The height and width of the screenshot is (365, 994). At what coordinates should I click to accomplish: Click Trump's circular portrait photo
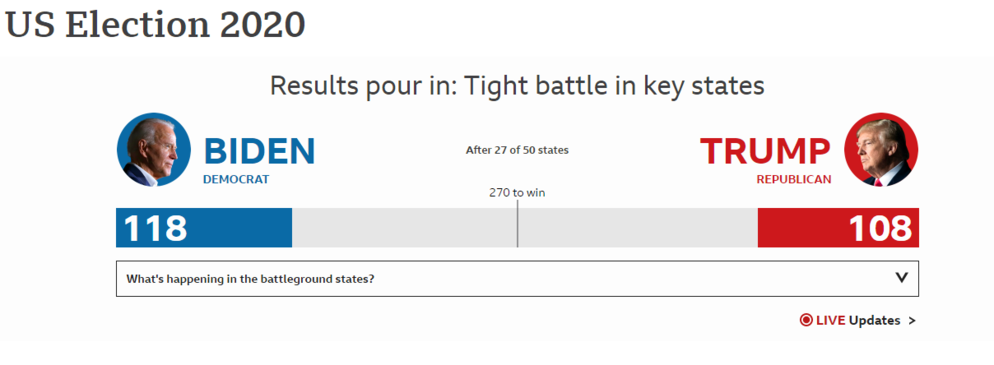[x=881, y=150]
